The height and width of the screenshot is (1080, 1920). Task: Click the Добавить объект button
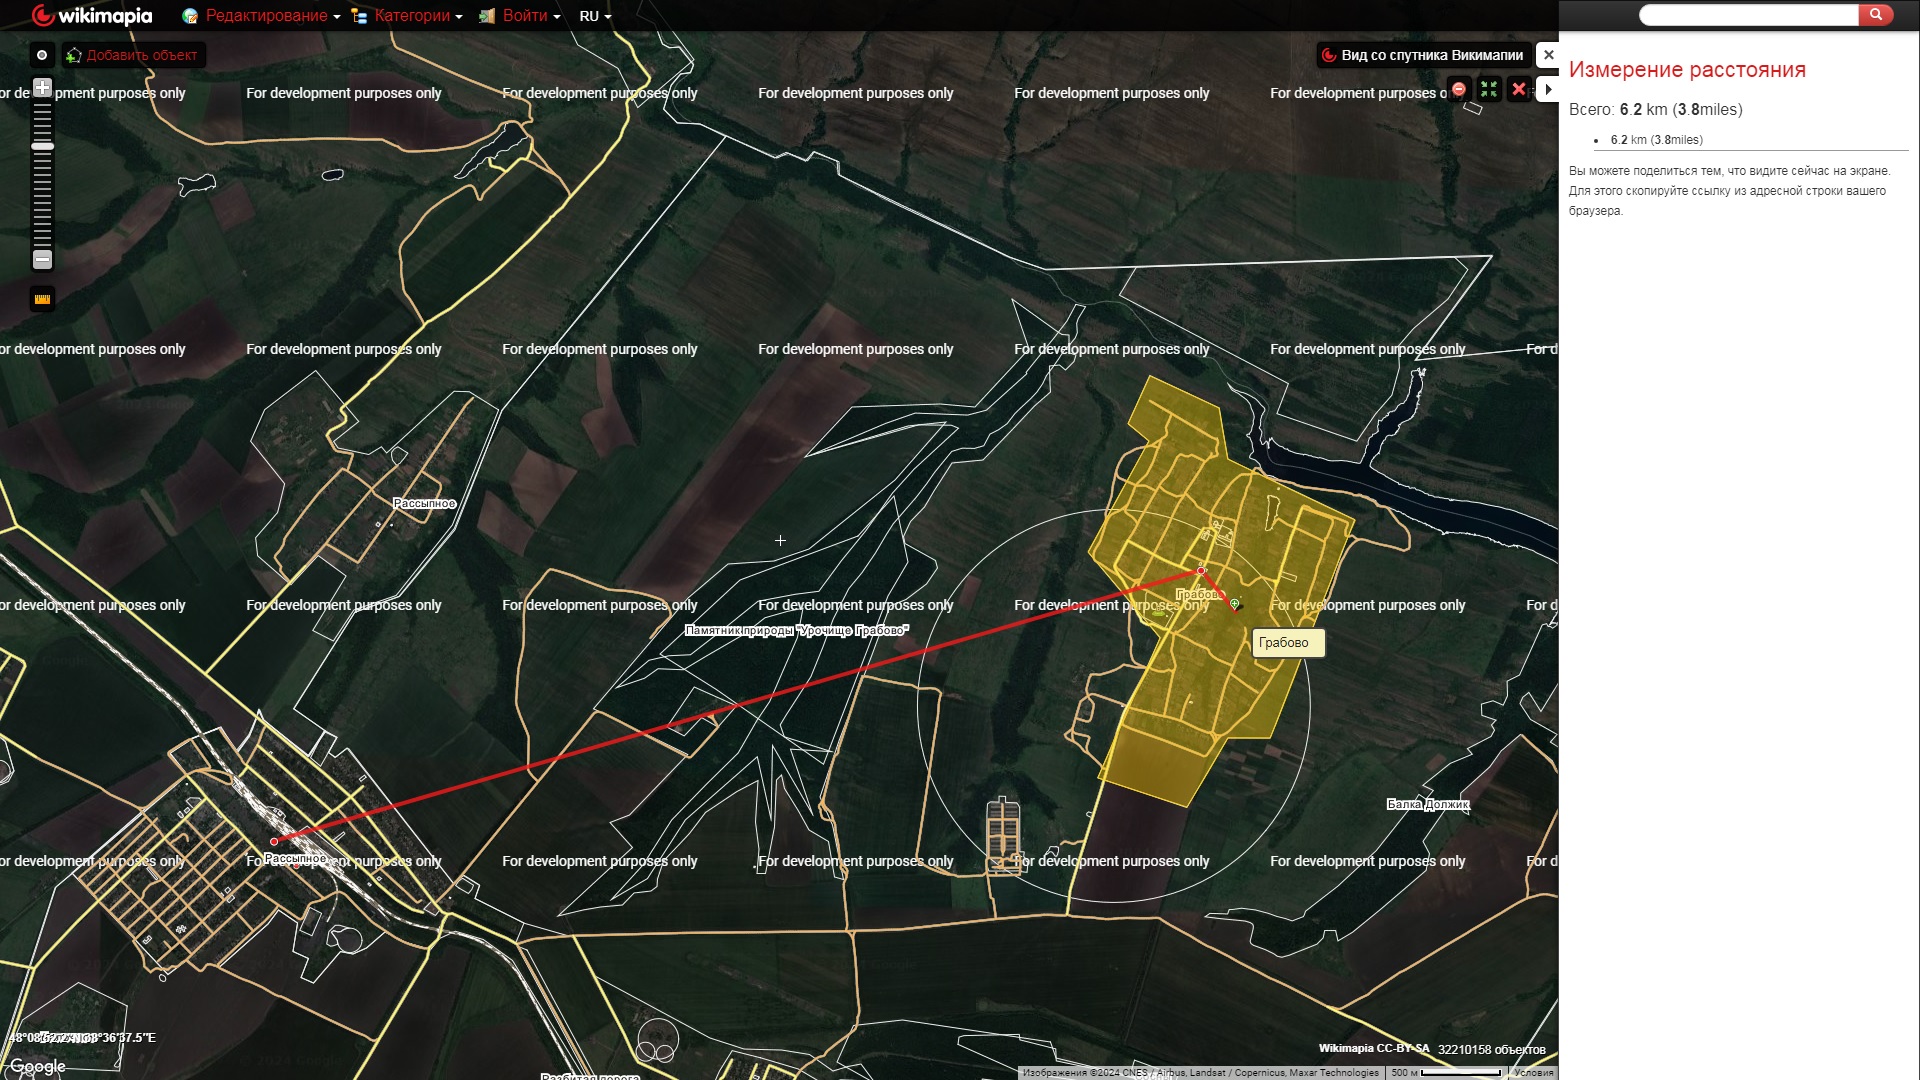coord(133,55)
